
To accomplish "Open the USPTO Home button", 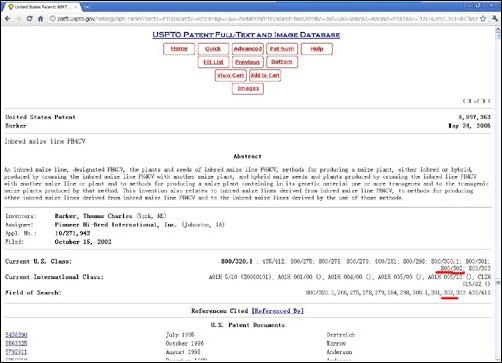I will 179,49.
